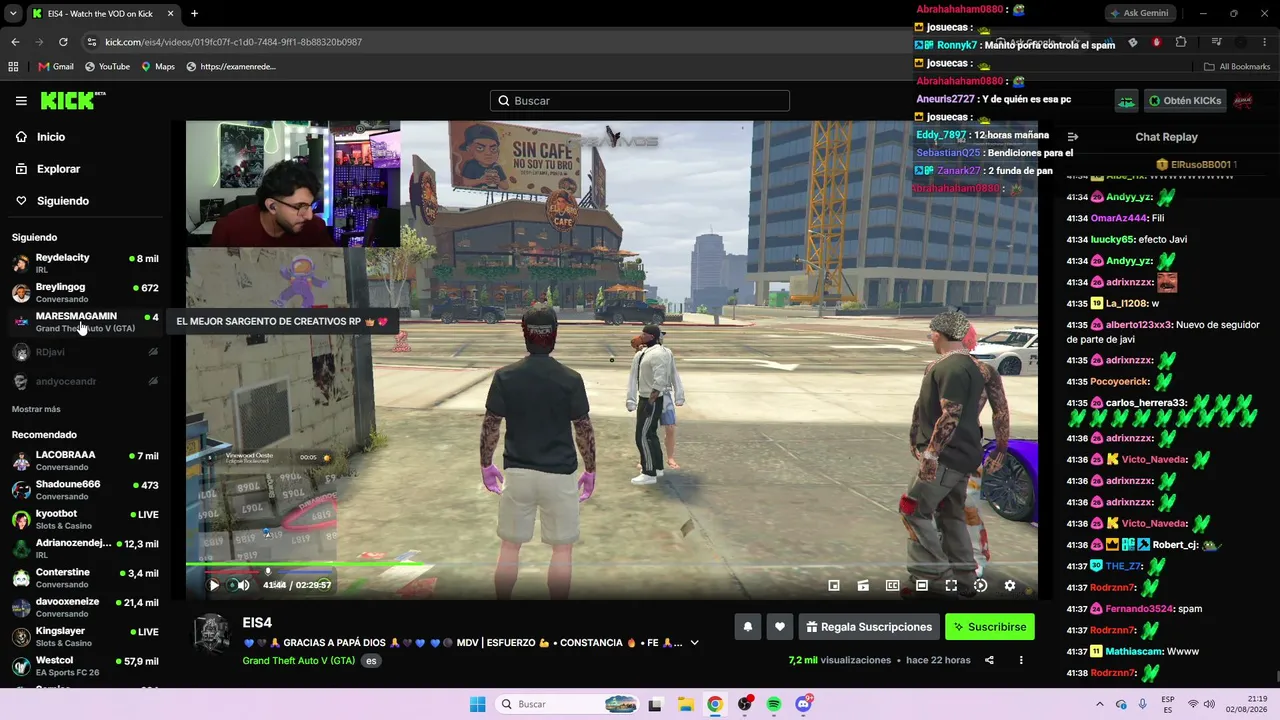Open the green gift icon beside Obtén KICKs
The image size is (1280, 720).
pyautogui.click(x=1127, y=101)
